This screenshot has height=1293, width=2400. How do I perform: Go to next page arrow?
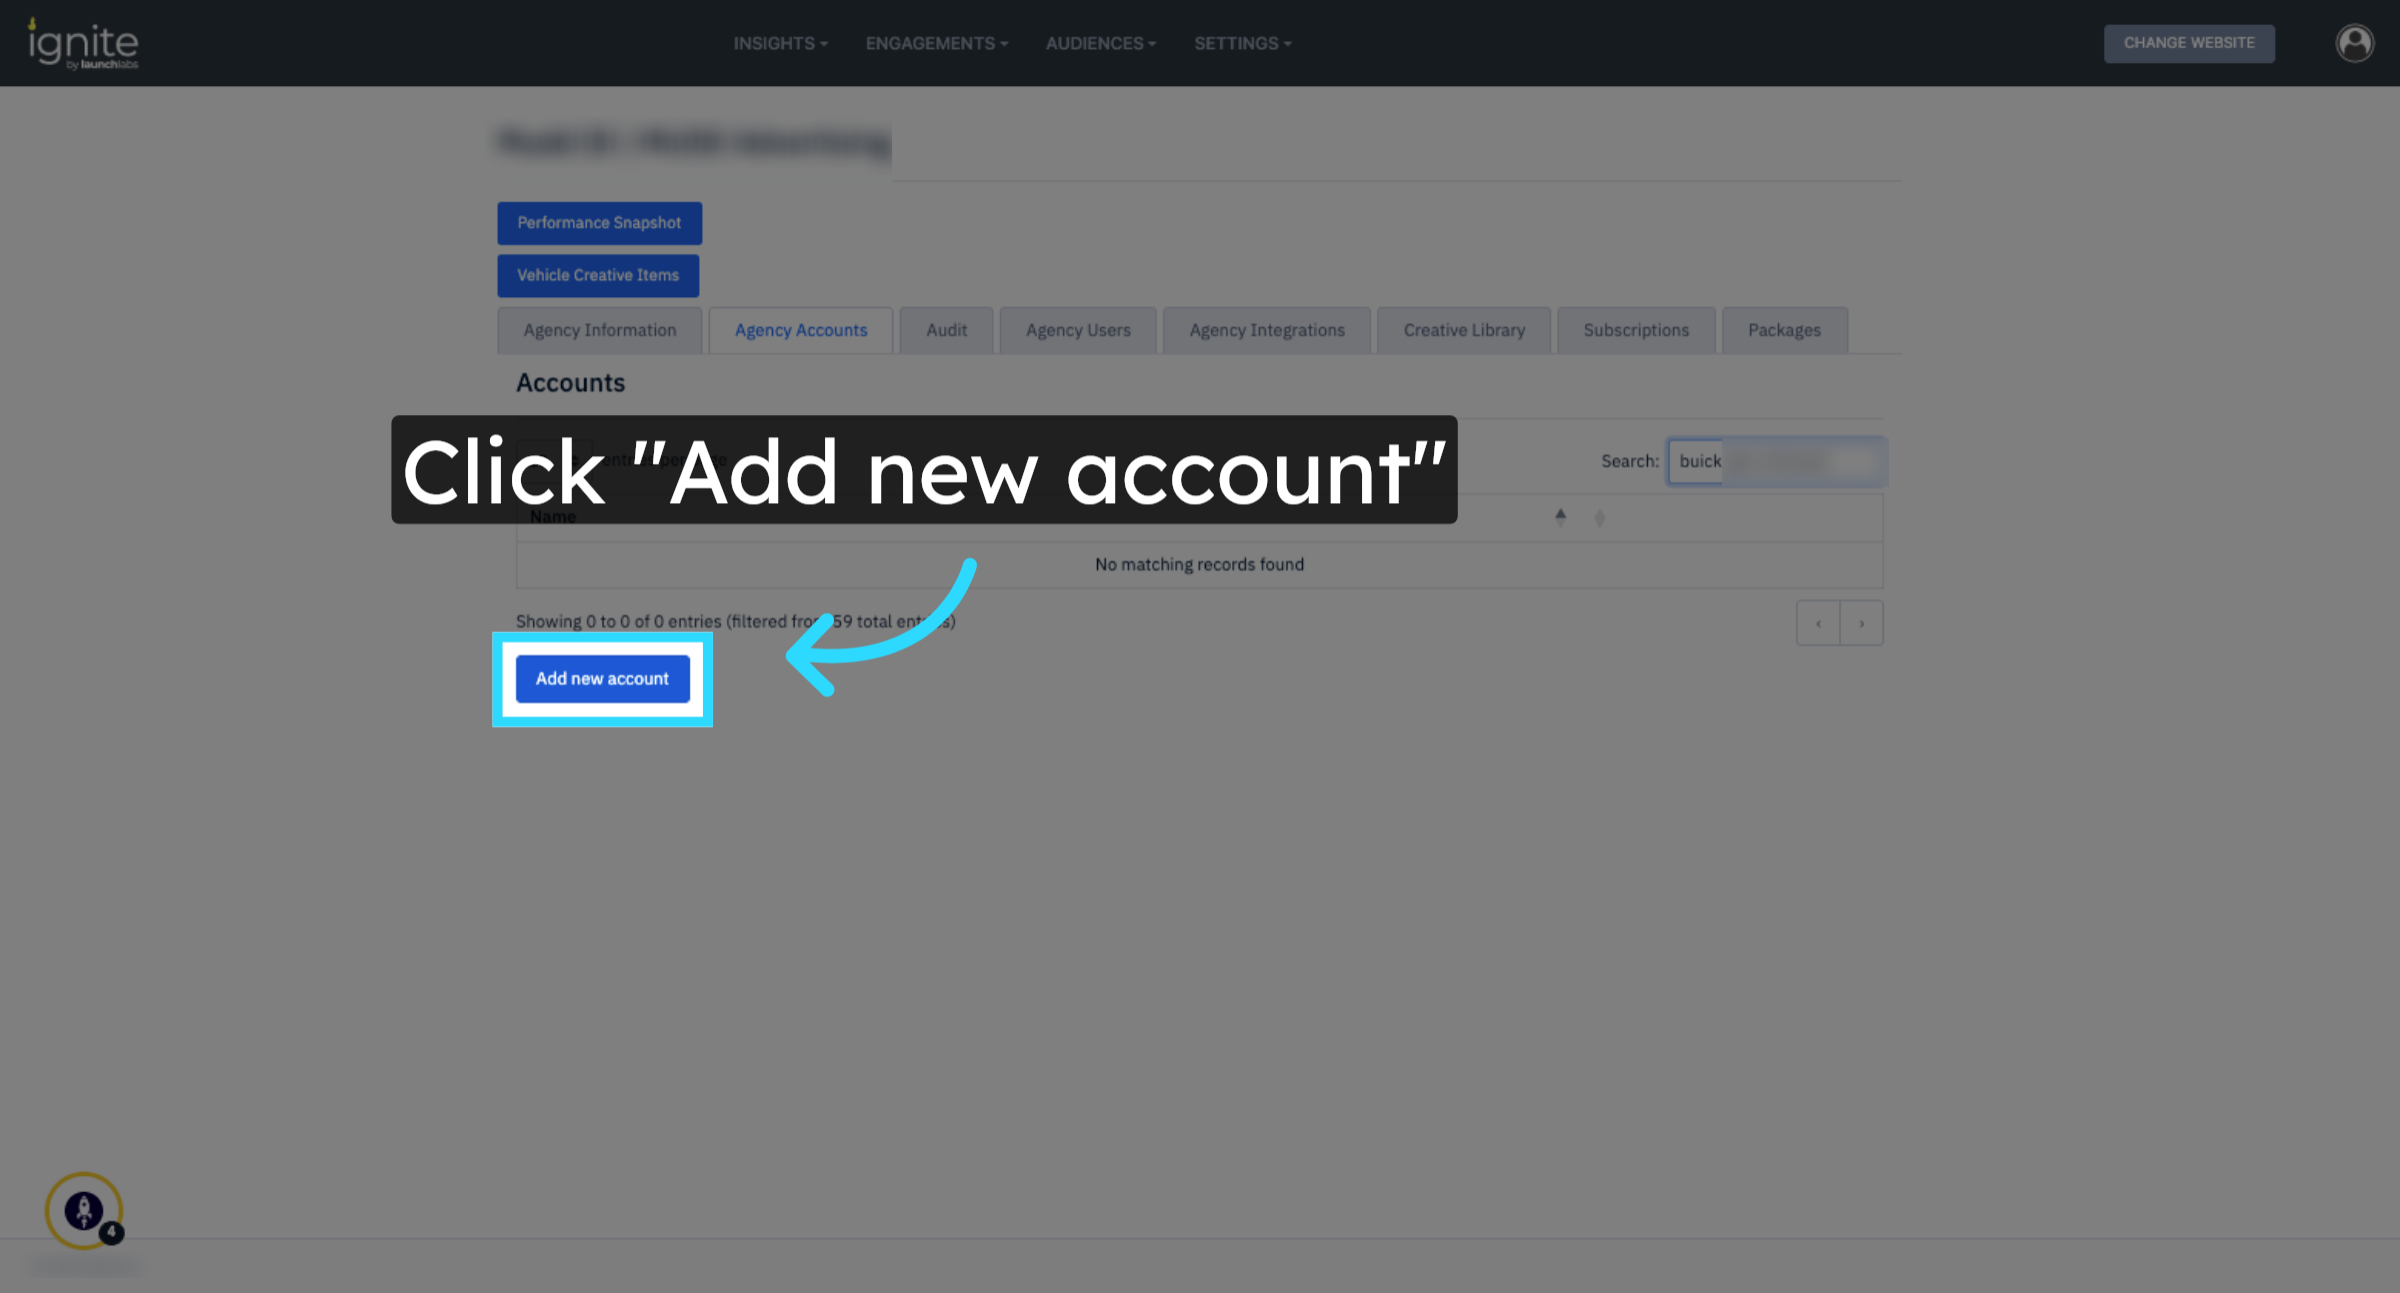click(x=1861, y=623)
